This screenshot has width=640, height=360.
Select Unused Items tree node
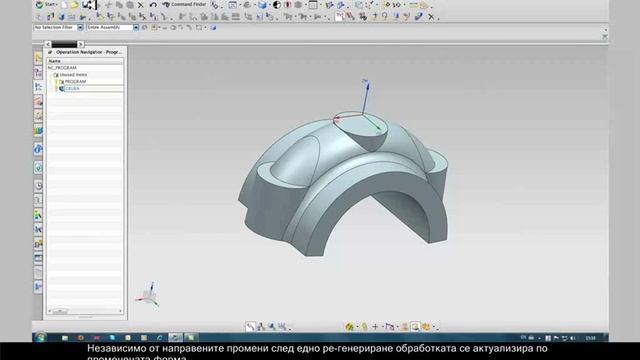(x=73, y=75)
